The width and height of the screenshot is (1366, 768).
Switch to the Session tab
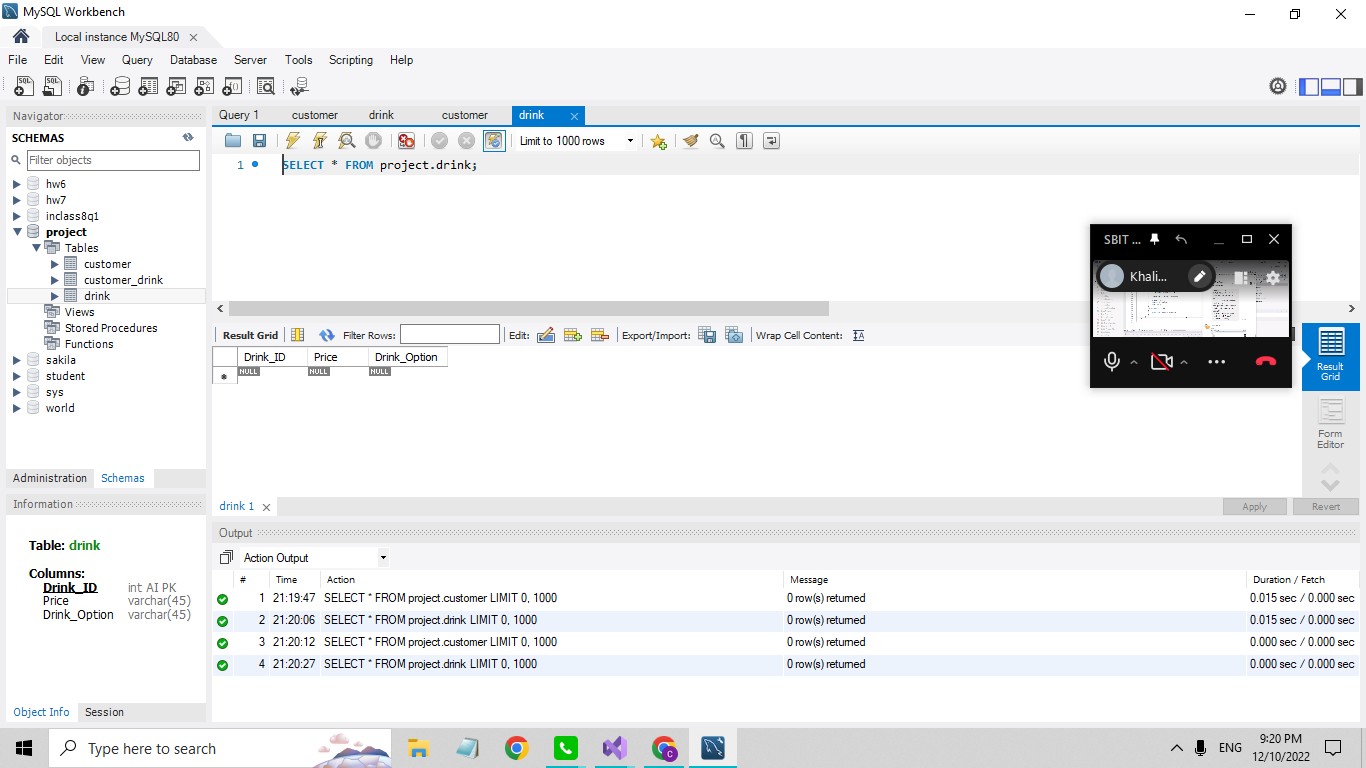tap(104, 712)
